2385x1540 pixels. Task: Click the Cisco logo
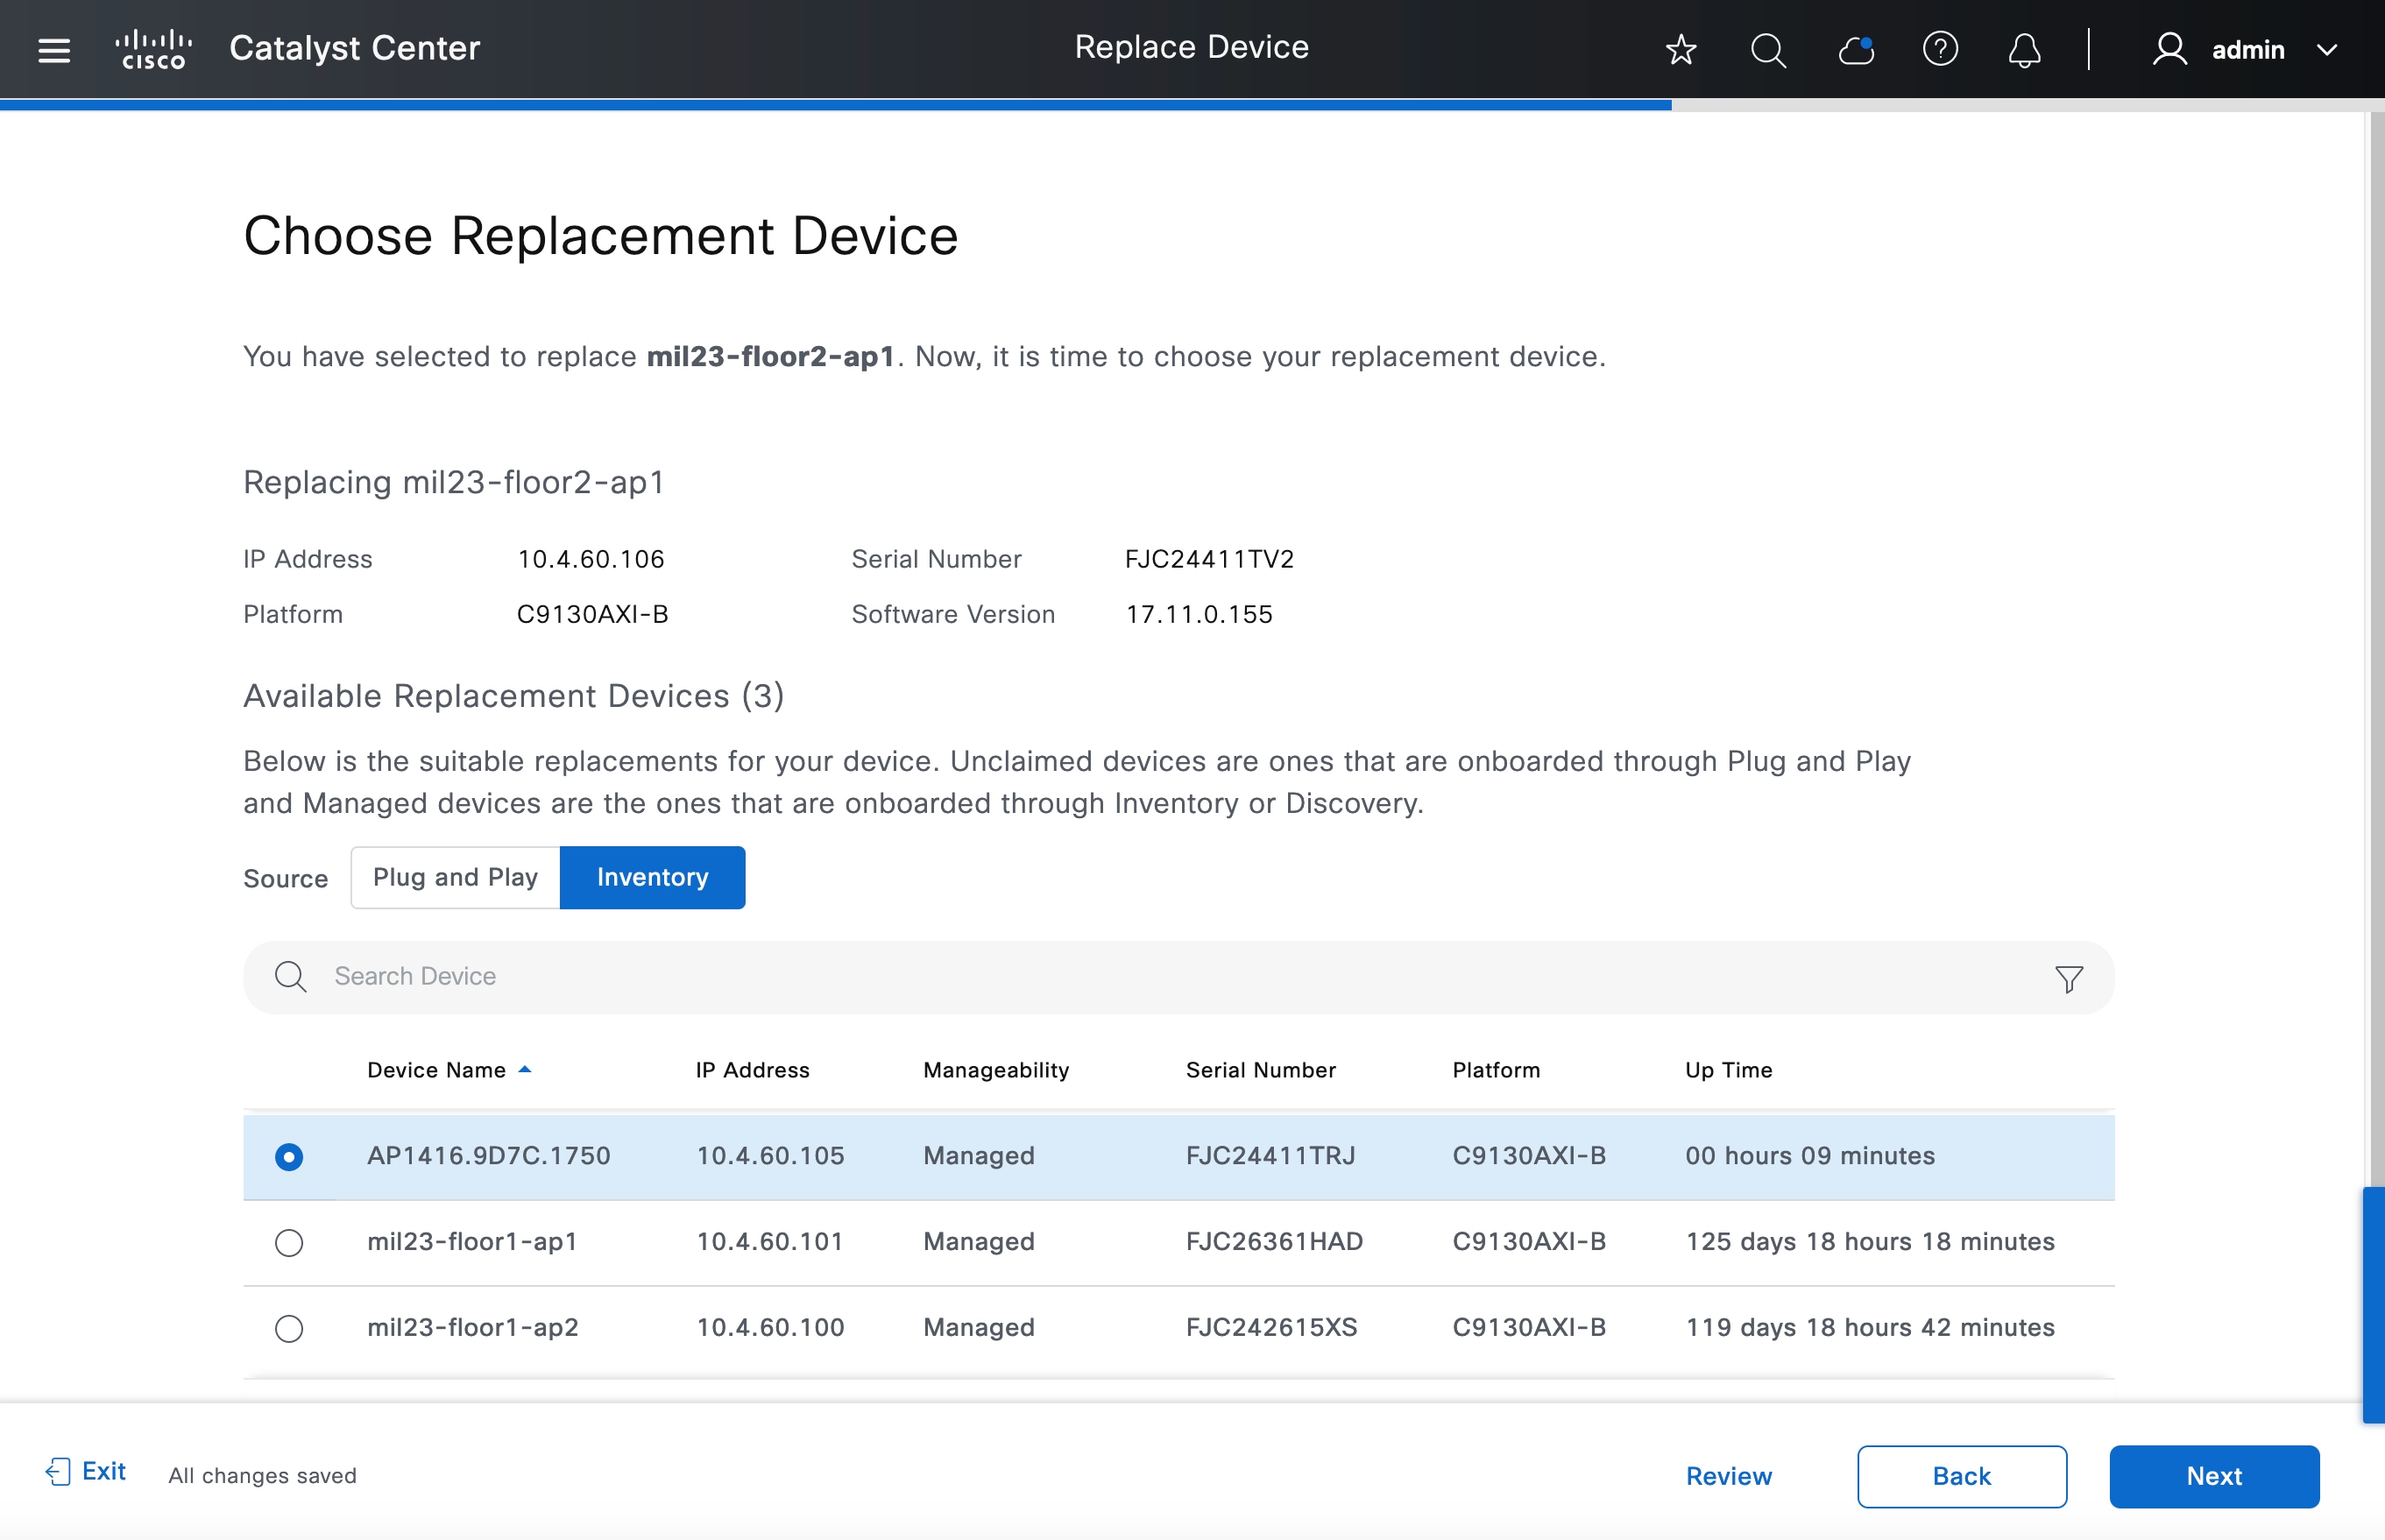pyautogui.click(x=153, y=49)
